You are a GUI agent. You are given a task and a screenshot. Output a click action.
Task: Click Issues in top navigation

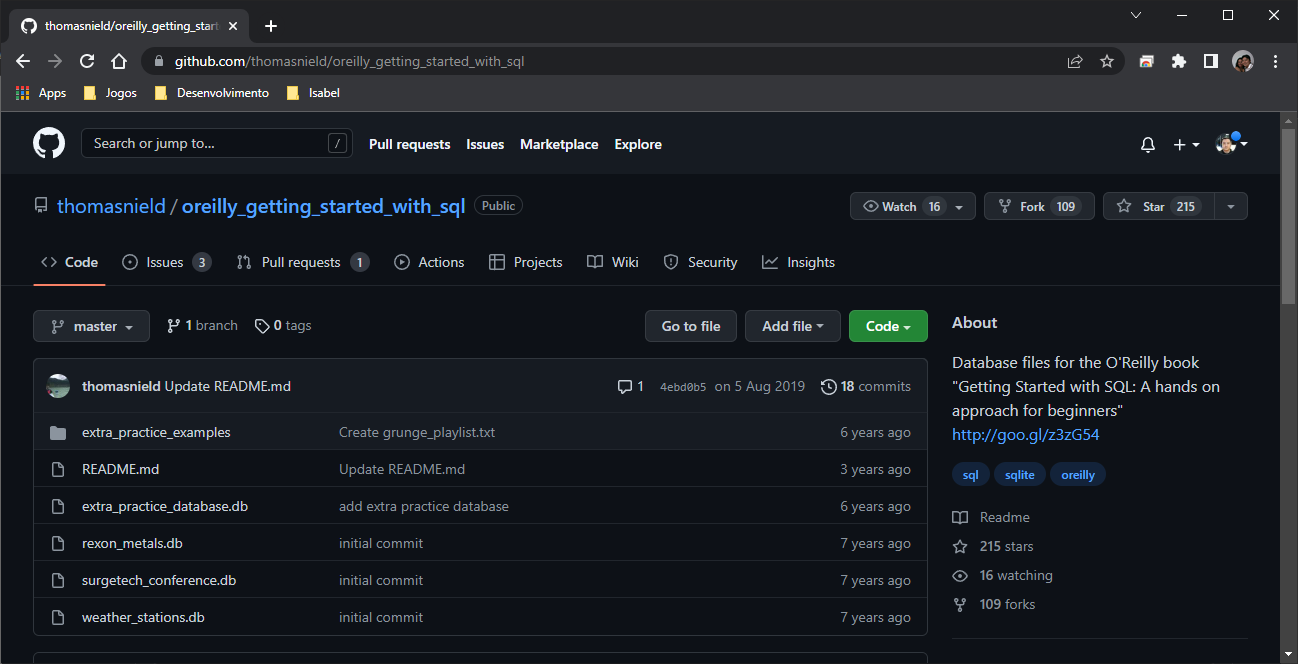[x=485, y=144]
